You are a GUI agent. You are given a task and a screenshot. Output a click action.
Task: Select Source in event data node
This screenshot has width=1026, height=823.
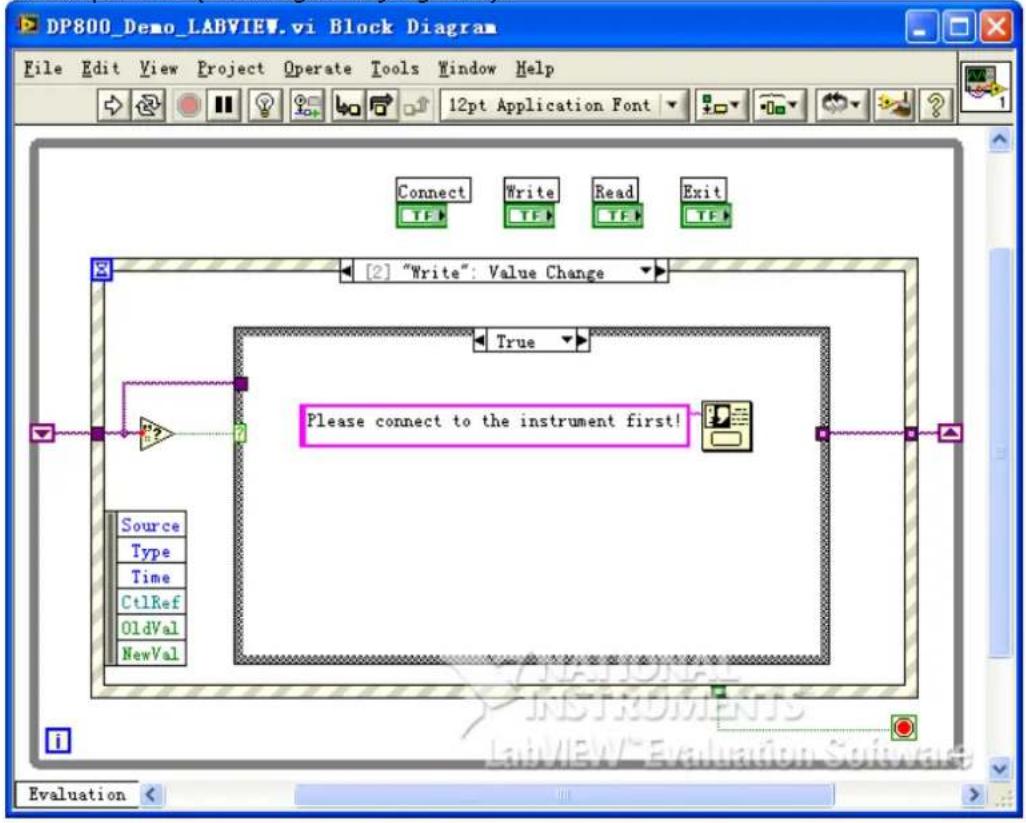point(150,525)
